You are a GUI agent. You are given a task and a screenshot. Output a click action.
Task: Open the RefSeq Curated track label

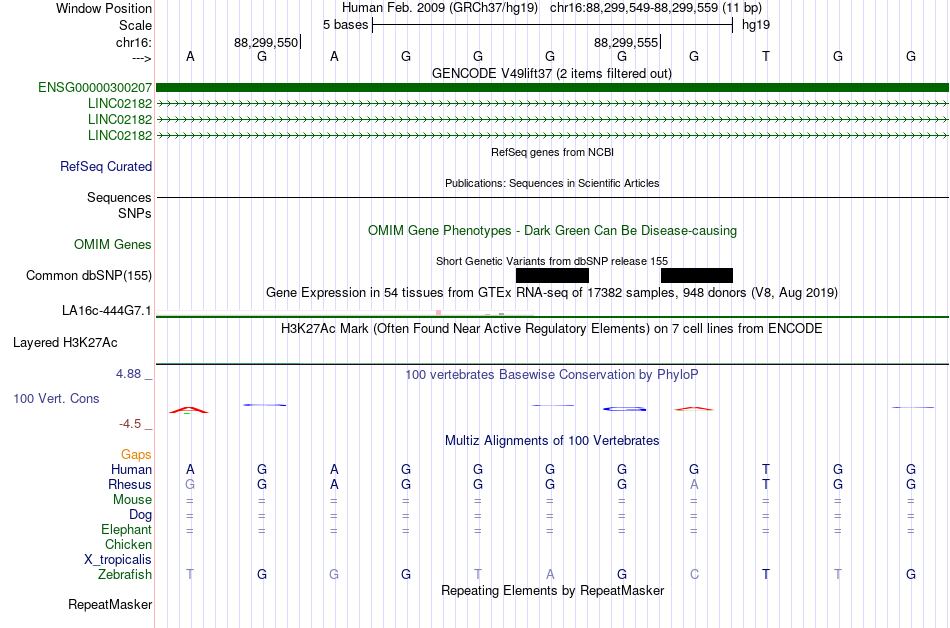tap(106, 167)
